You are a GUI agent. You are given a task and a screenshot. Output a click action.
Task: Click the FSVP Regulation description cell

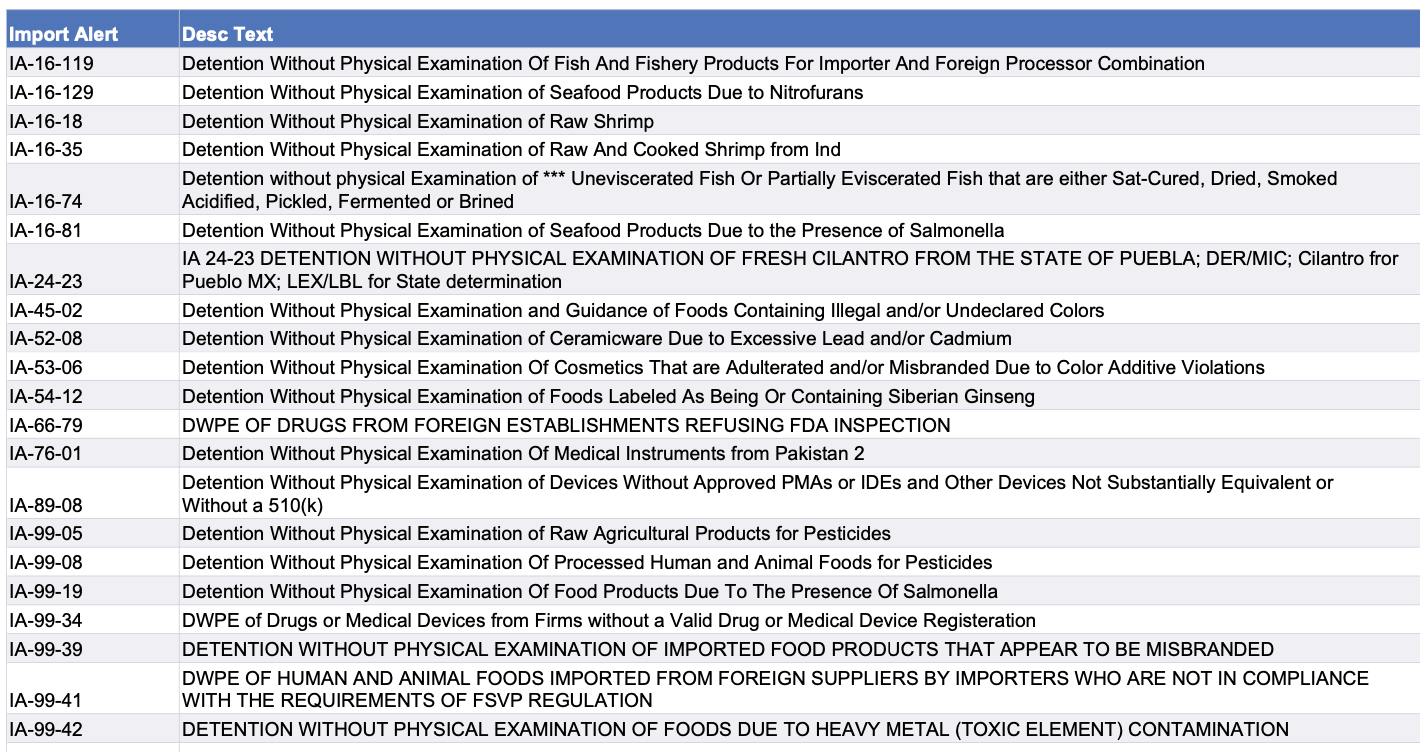pyautogui.click(x=775, y=689)
